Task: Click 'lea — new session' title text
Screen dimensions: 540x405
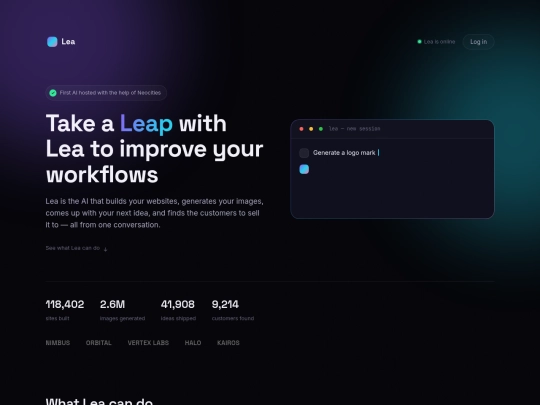Action: tap(354, 129)
